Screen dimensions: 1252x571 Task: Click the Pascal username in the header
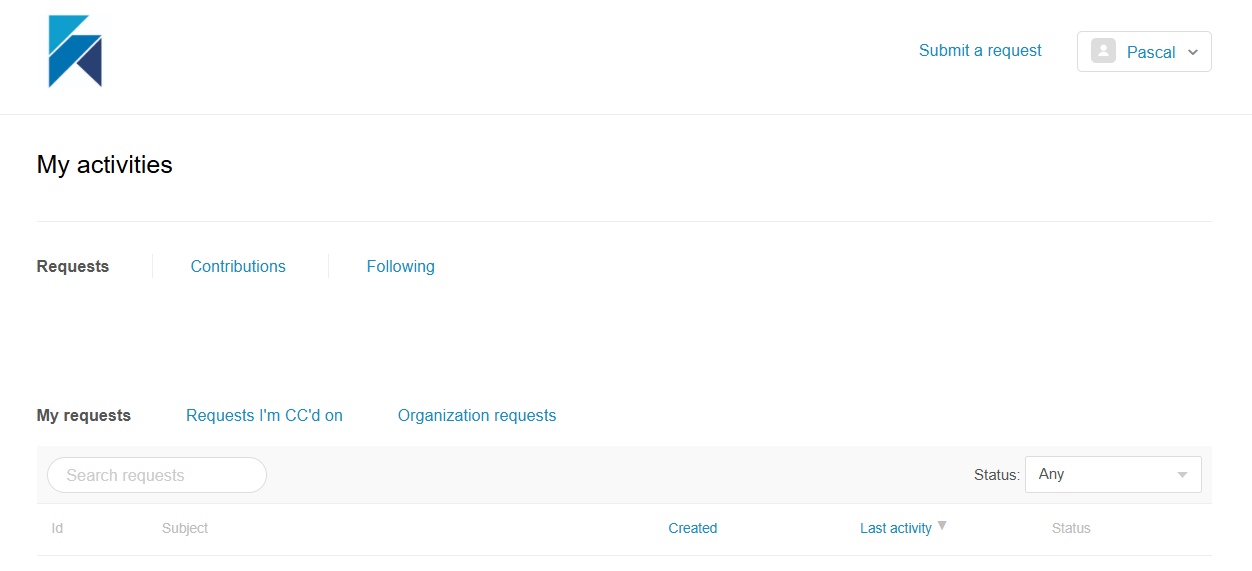click(1151, 53)
